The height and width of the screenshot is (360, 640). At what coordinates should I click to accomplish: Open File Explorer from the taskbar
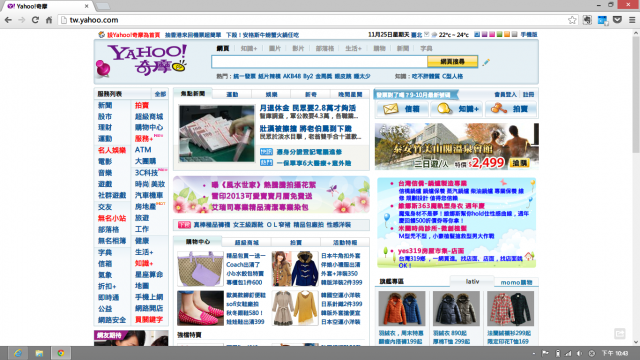(x=39, y=353)
